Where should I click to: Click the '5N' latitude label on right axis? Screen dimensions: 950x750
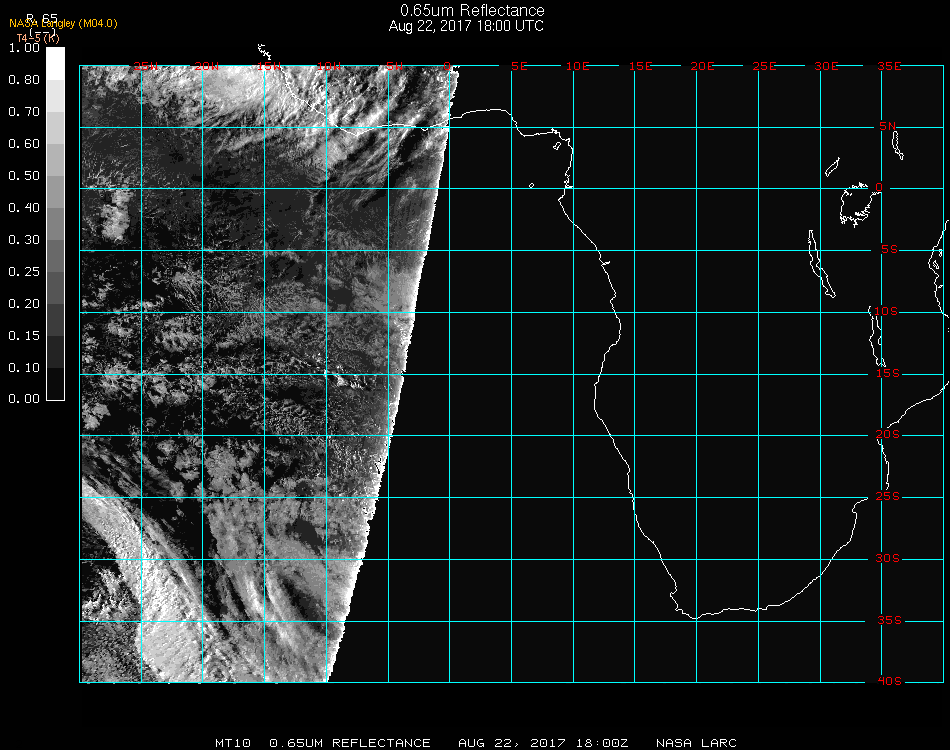coord(888,126)
